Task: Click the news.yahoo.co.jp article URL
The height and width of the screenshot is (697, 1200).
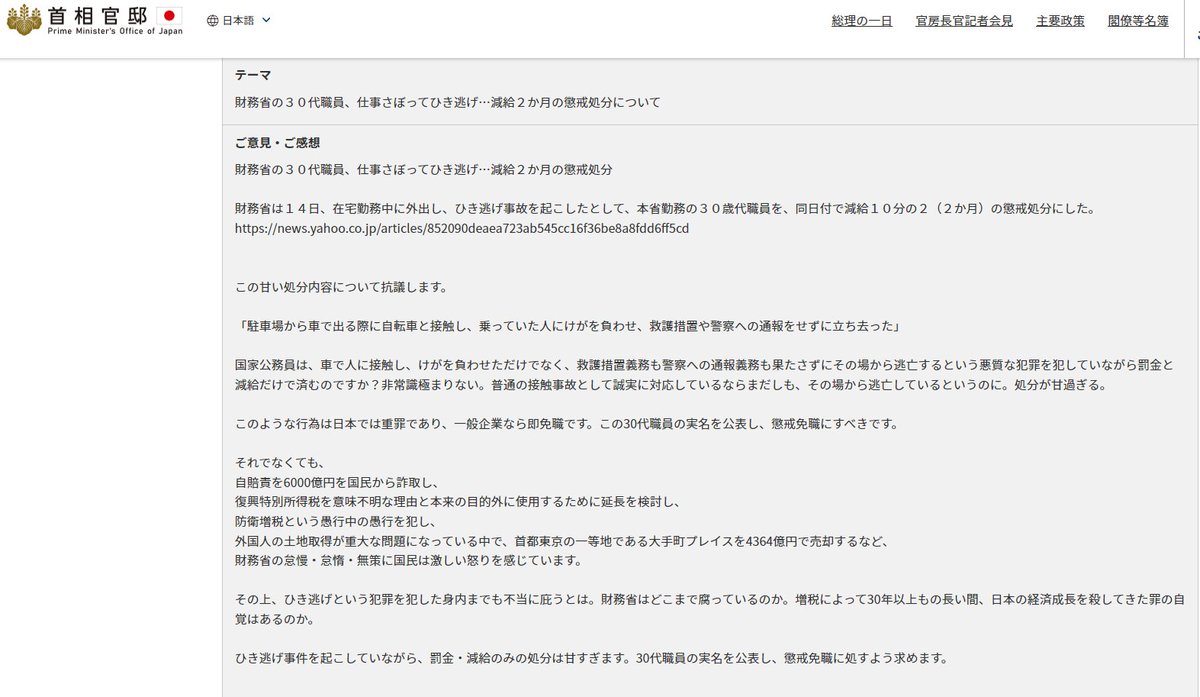Action: point(462,228)
